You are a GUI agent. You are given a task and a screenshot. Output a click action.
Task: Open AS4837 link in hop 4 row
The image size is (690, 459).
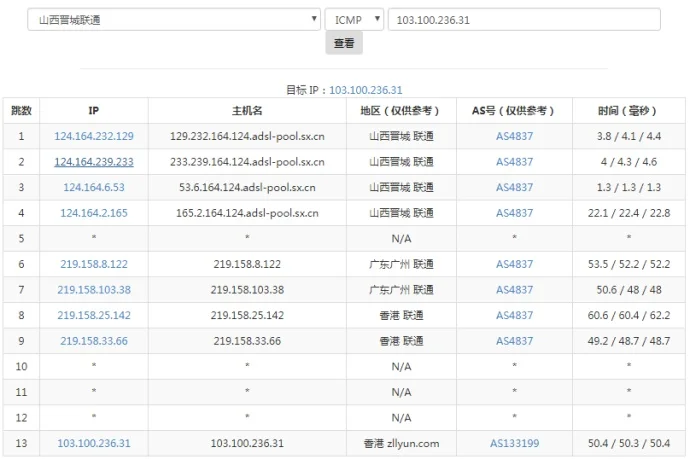pyautogui.click(x=514, y=213)
